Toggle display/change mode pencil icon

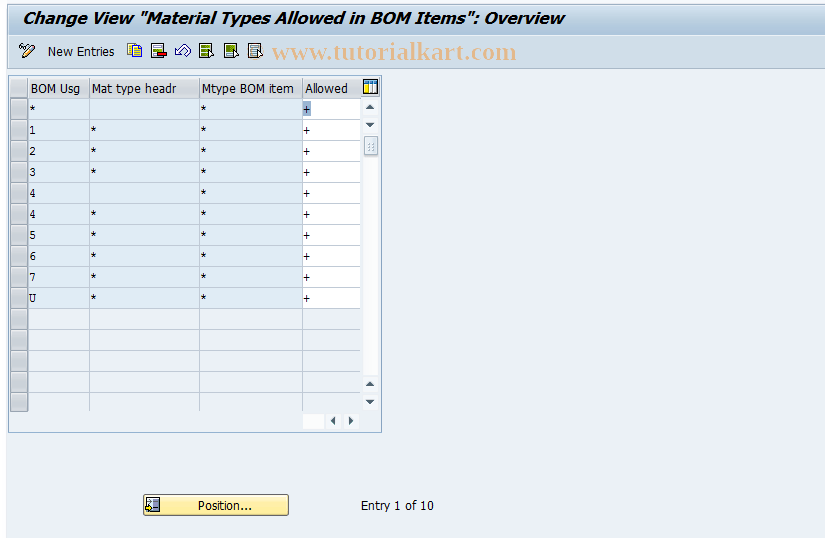click(x=27, y=51)
